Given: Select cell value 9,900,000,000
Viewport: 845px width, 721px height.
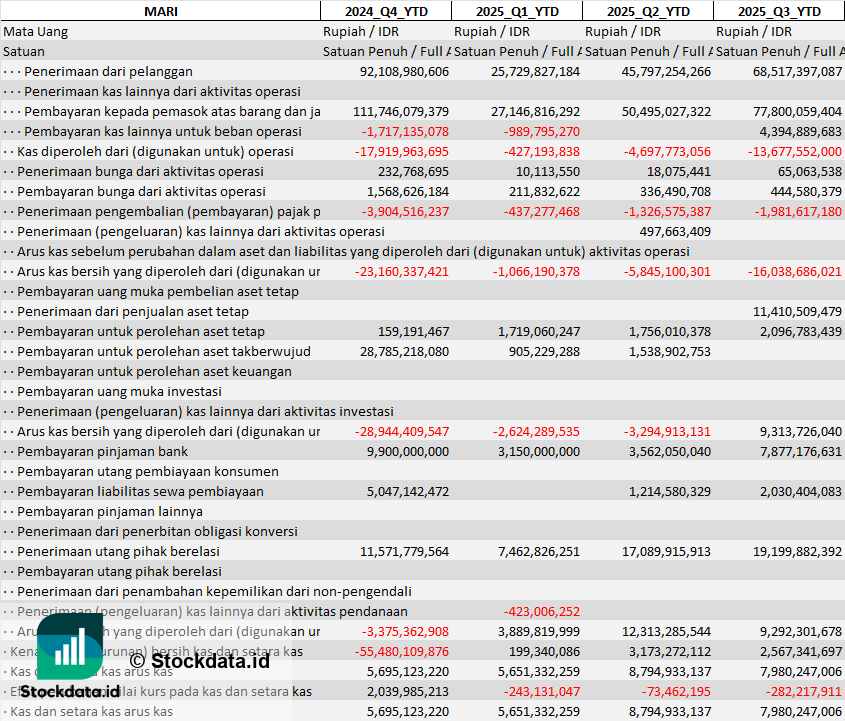Looking at the screenshot, I should (408, 451).
